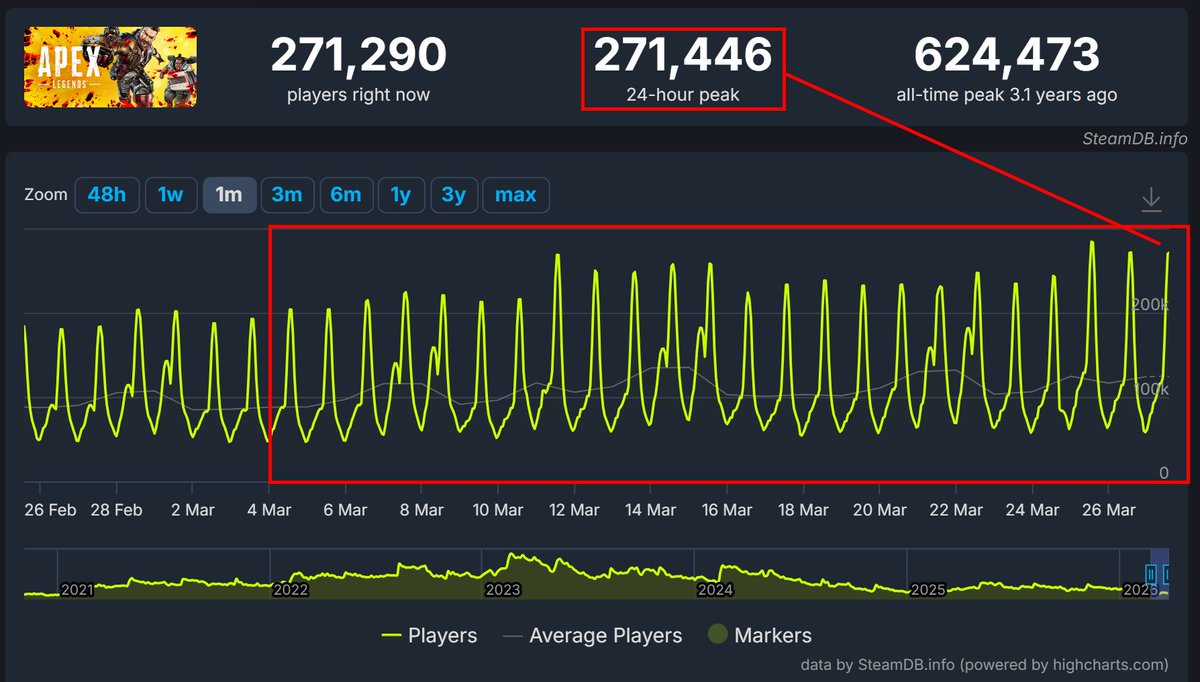The height and width of the screenshot is (682, 1200).
Task: Set chart zoom to 1w
Action: 171,195
